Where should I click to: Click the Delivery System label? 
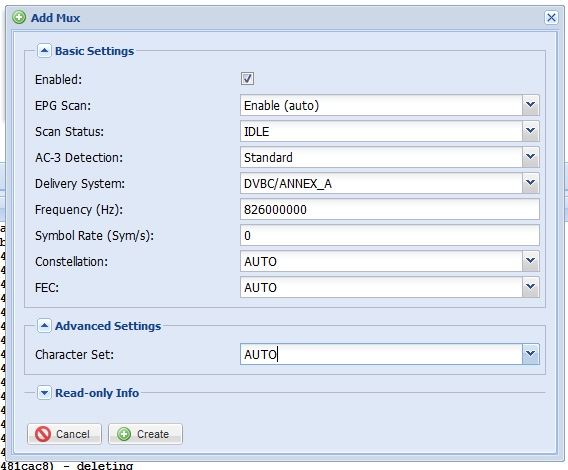pos(80,183)
